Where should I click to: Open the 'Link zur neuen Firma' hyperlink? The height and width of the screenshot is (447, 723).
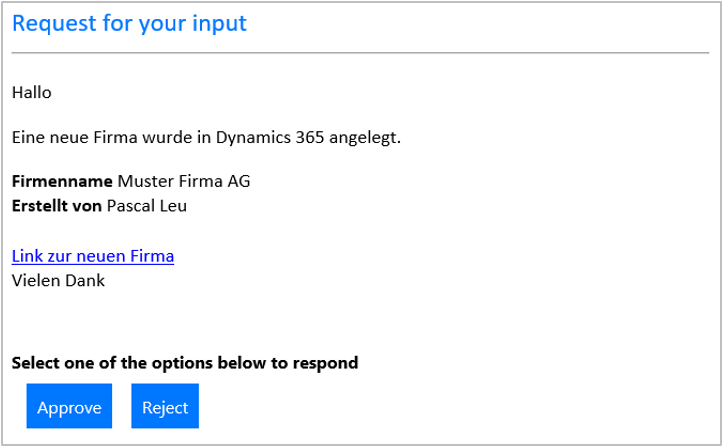[x=93, y=256]
